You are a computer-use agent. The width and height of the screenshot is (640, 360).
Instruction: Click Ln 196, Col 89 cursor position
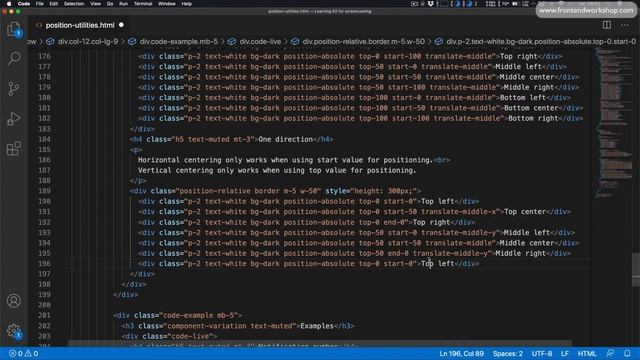pyautogui.click(x=461, y=353)
